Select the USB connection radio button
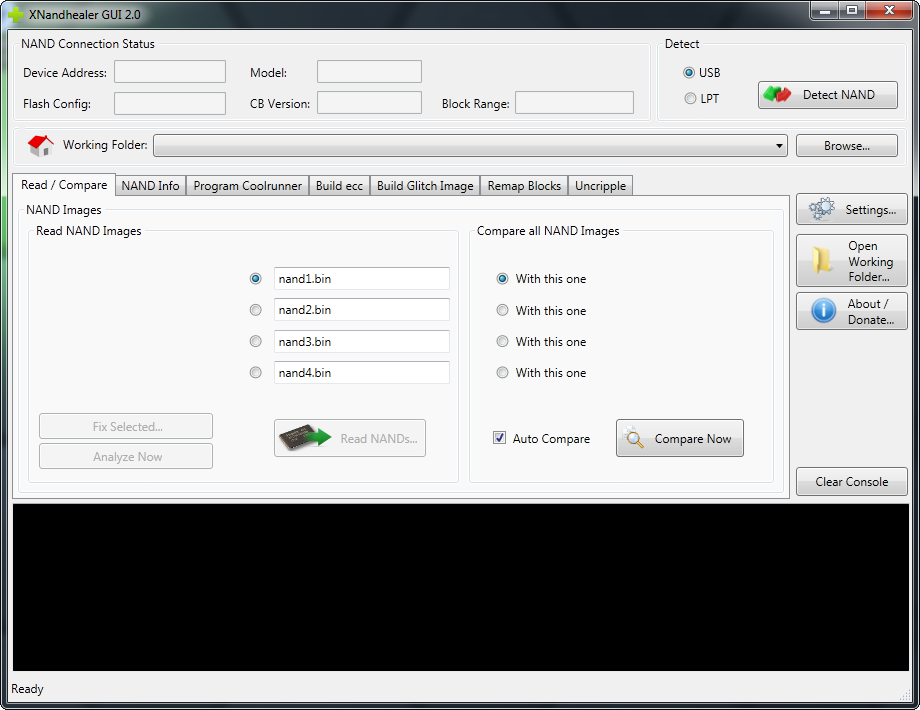This screenshot has height=710, width=920. pos(689,73)
